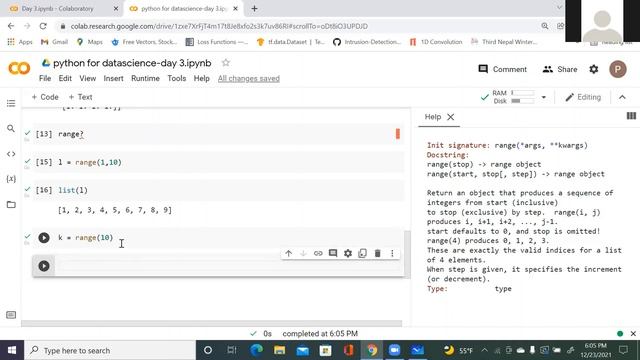640x360 pixels.
Task: Close the Help panel tab
Action: [451, 117]
